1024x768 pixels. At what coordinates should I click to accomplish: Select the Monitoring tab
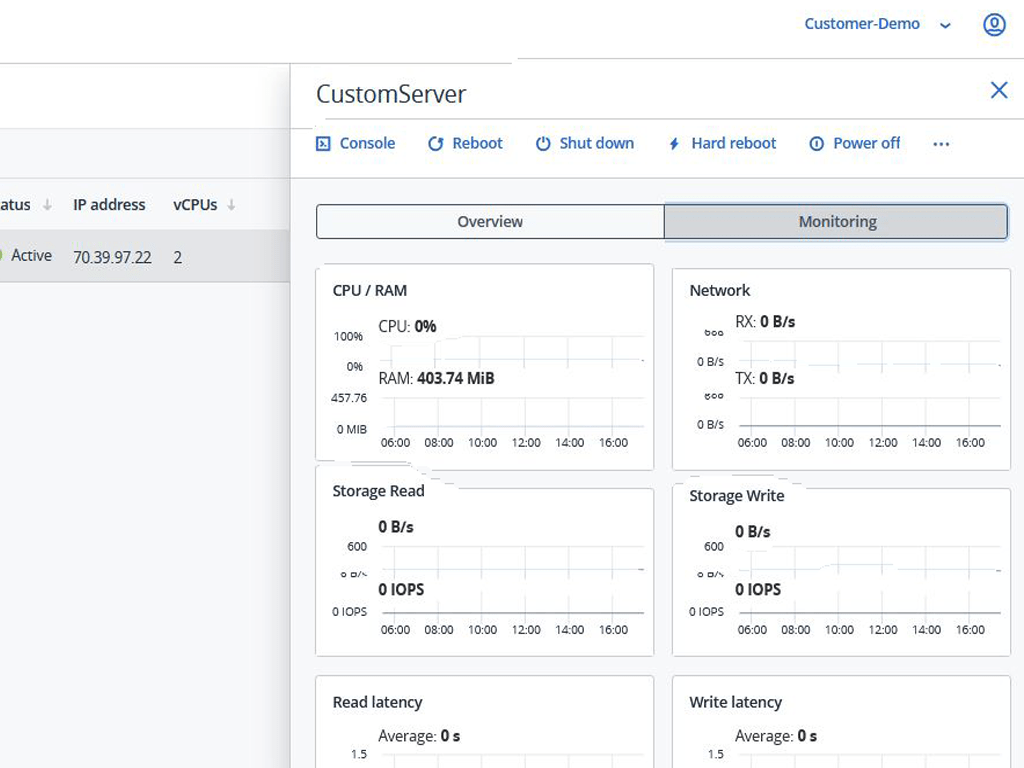point(837,222)
